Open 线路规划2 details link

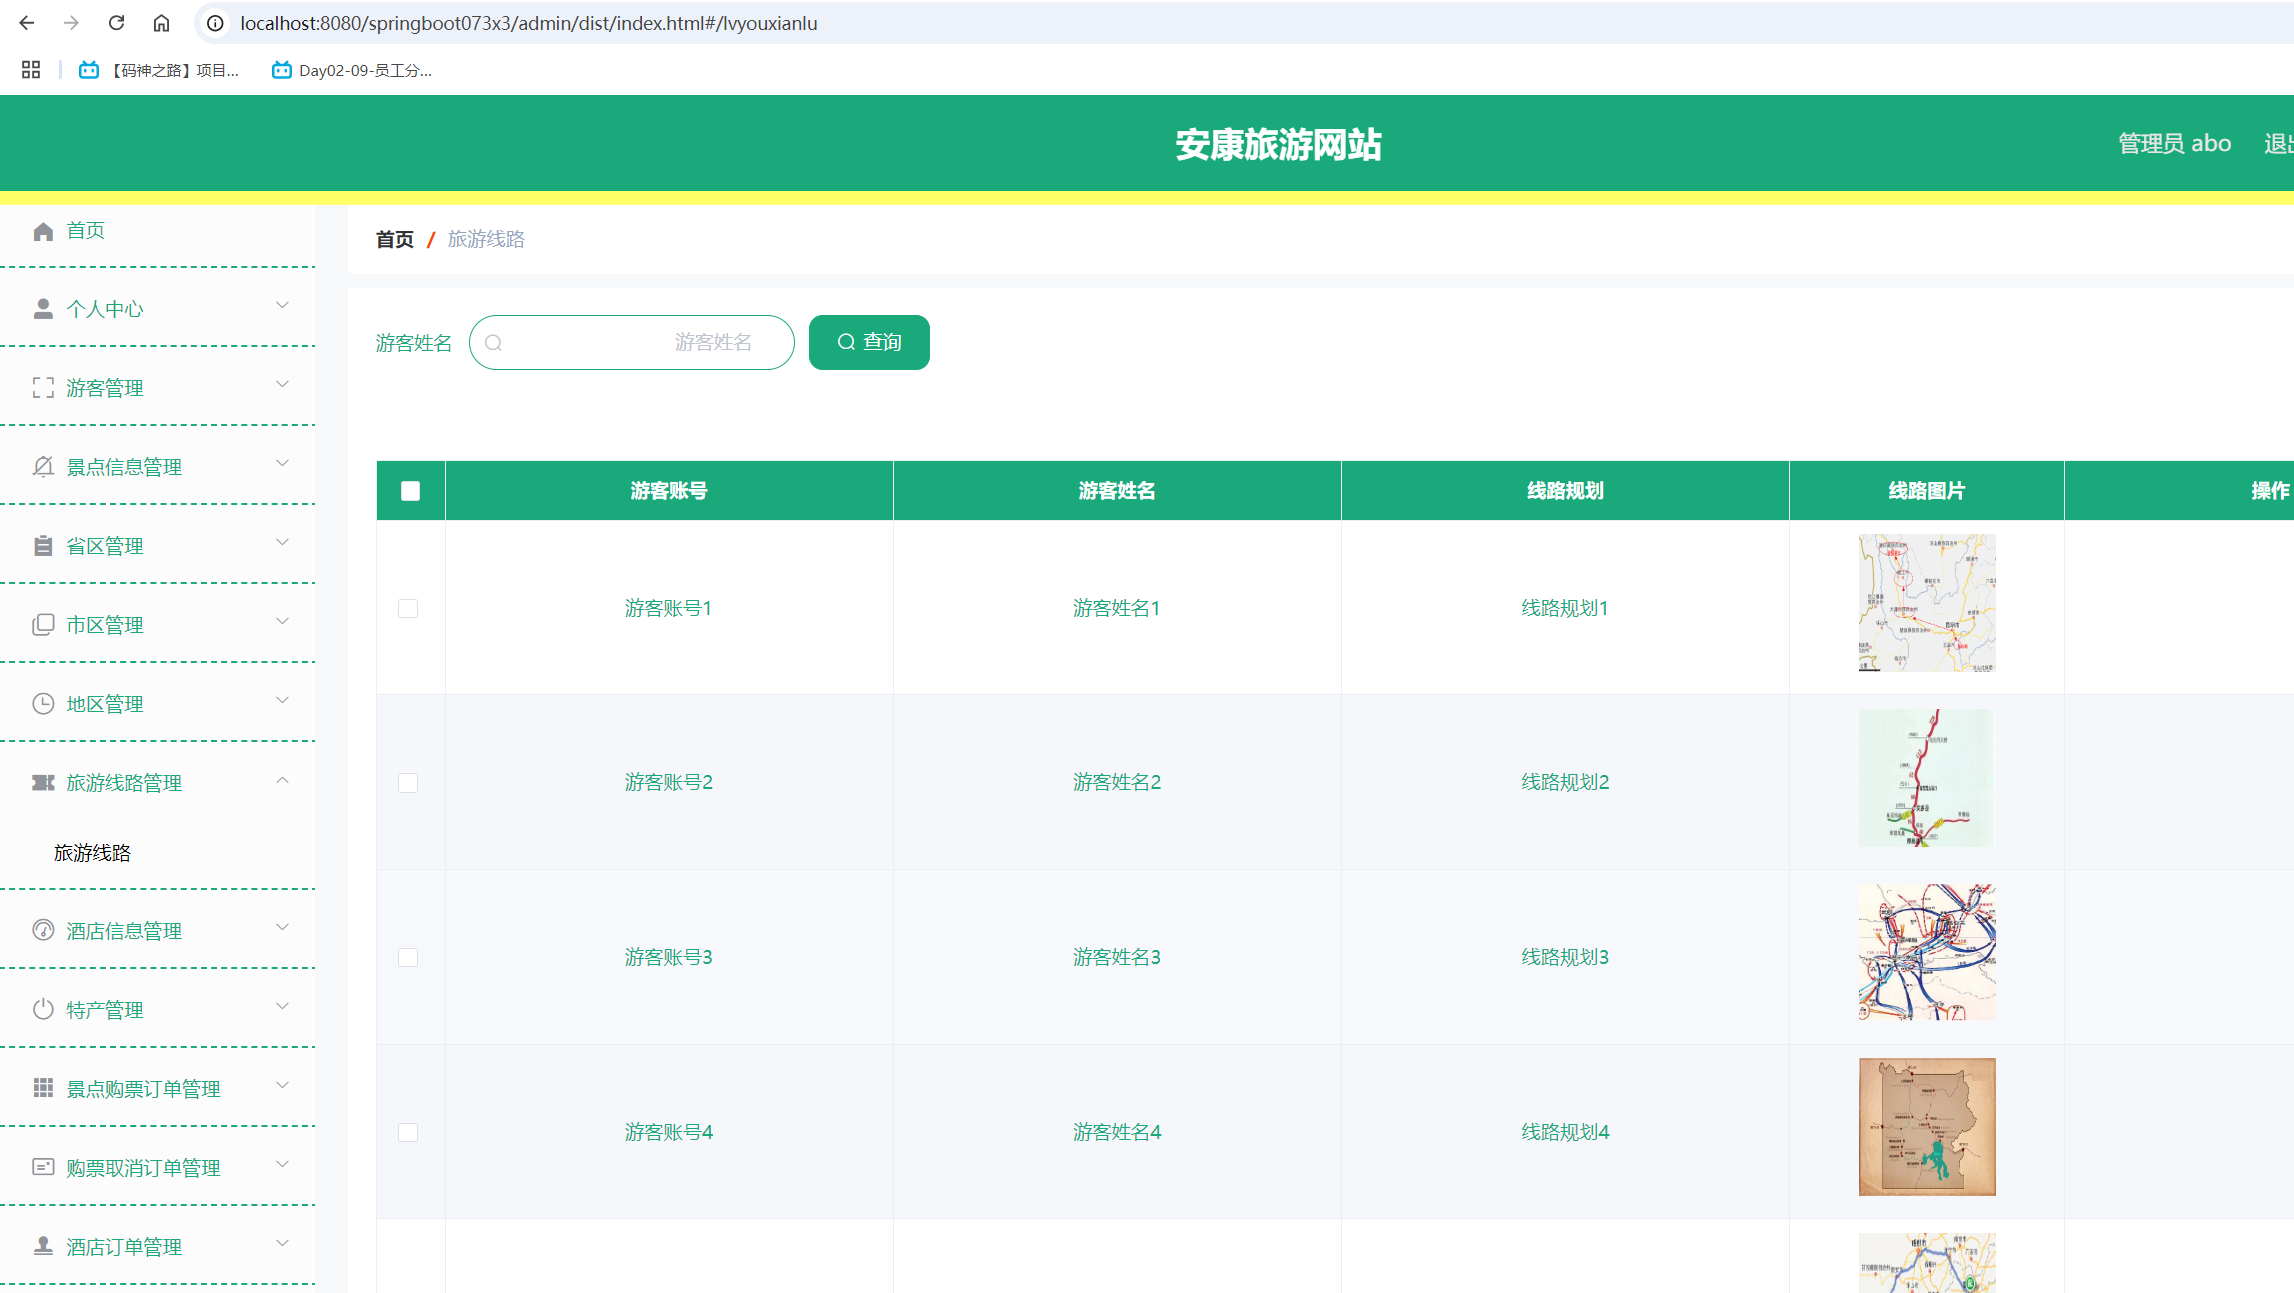tap(1564, 782)
